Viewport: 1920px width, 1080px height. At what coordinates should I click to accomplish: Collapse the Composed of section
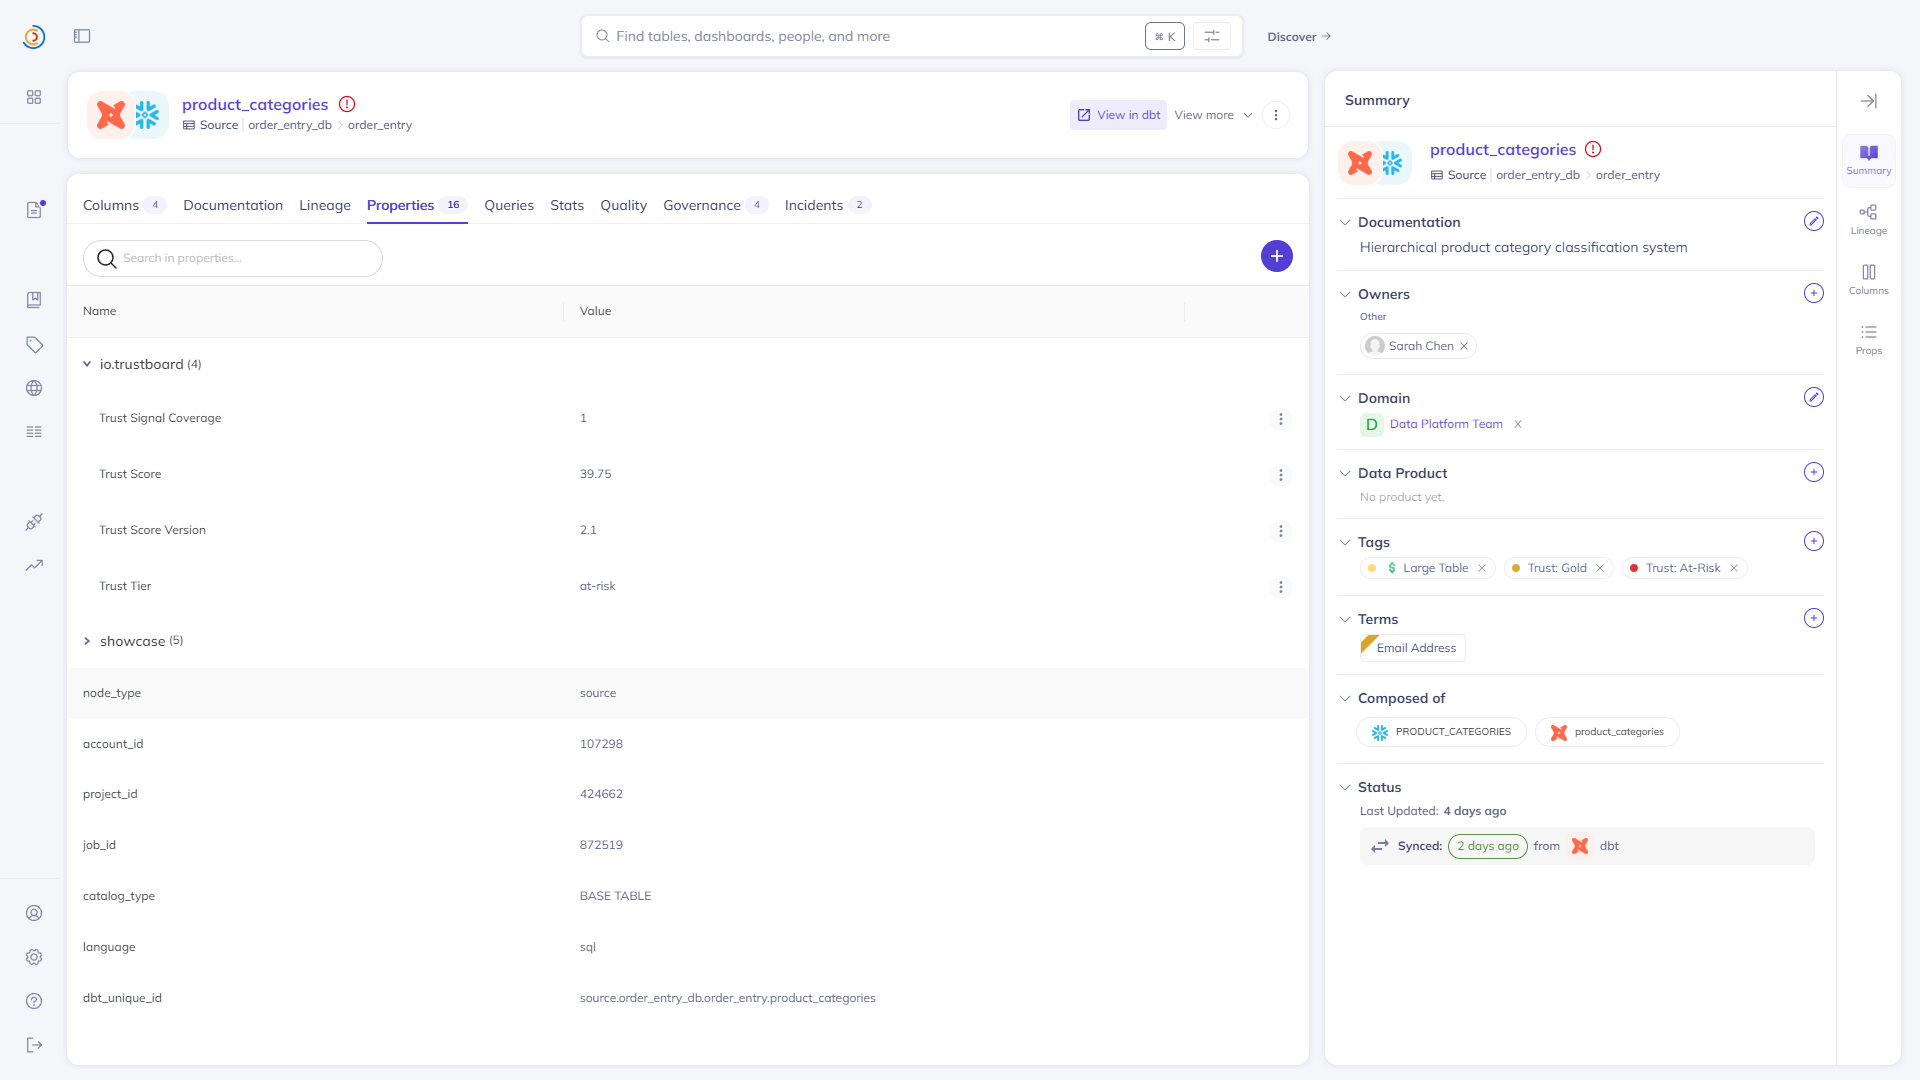1345,698
